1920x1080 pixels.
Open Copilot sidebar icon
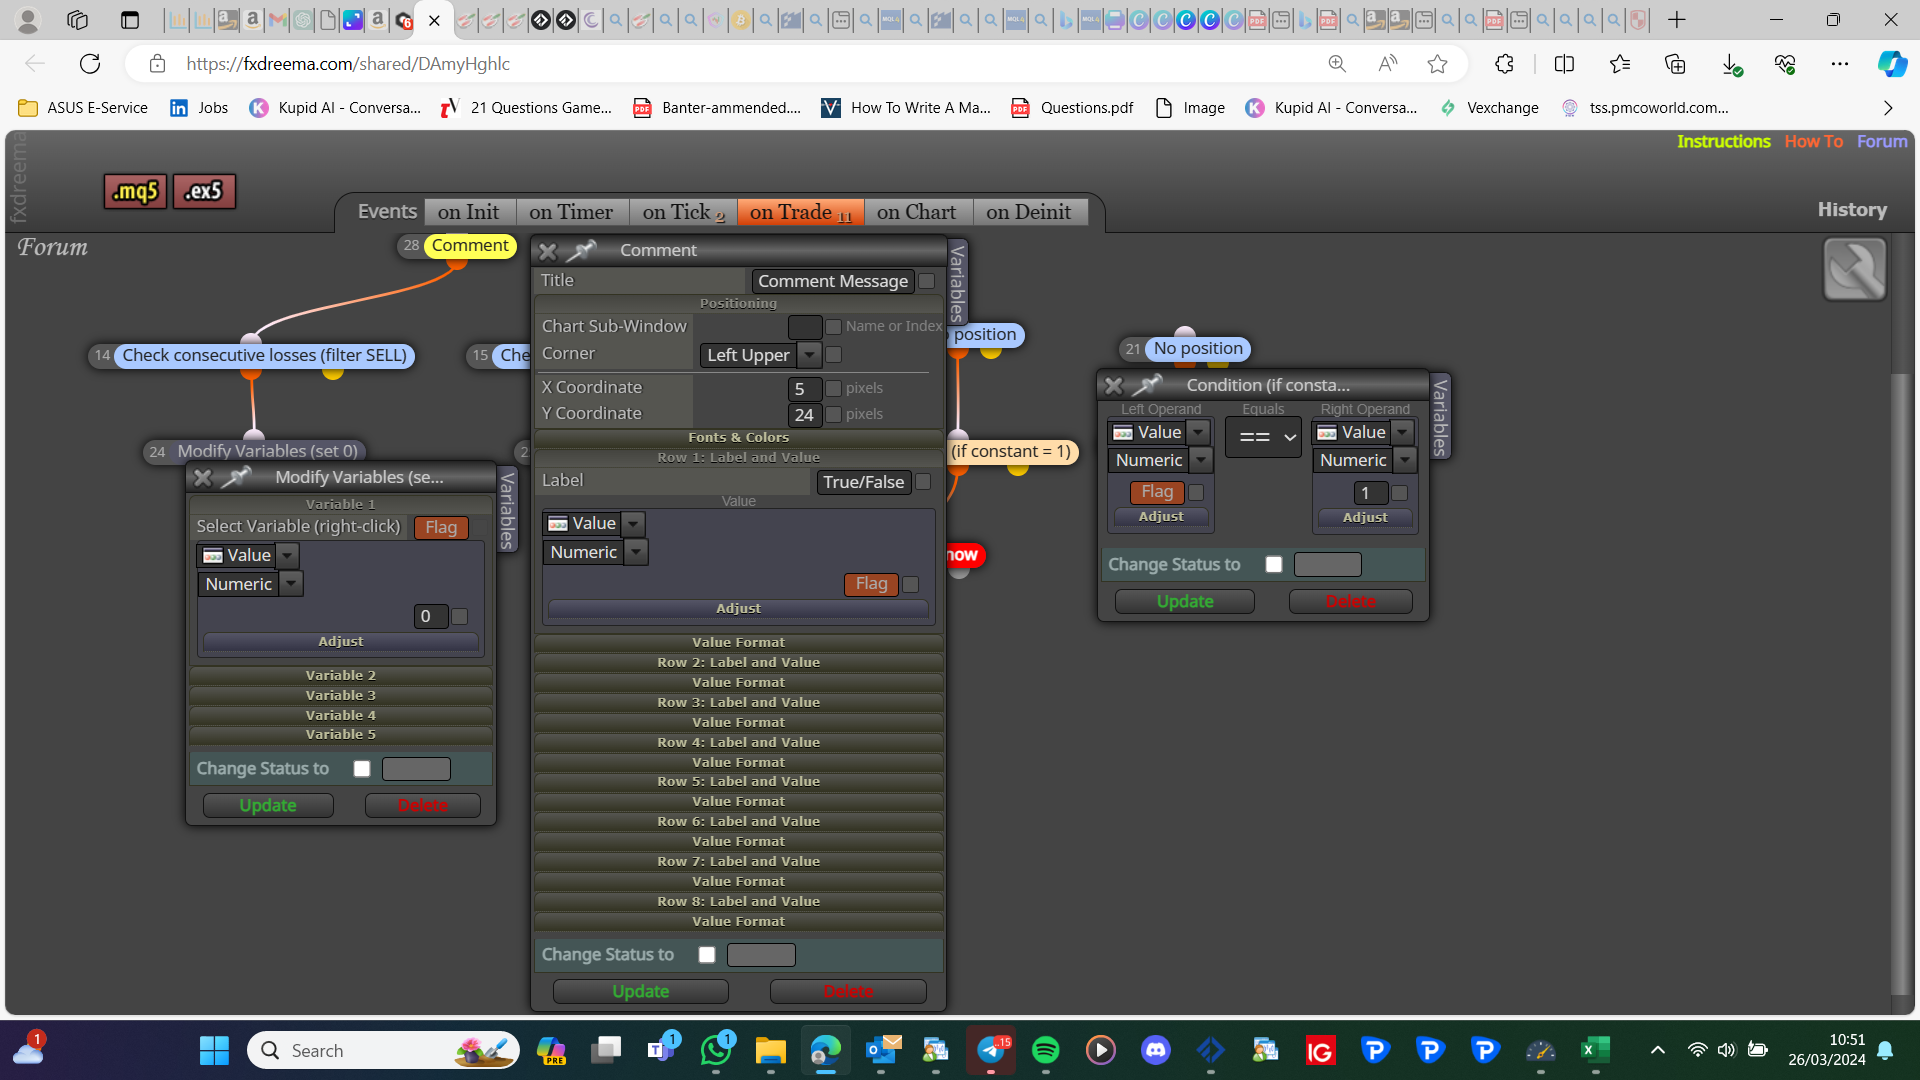tap(1891, 64)
